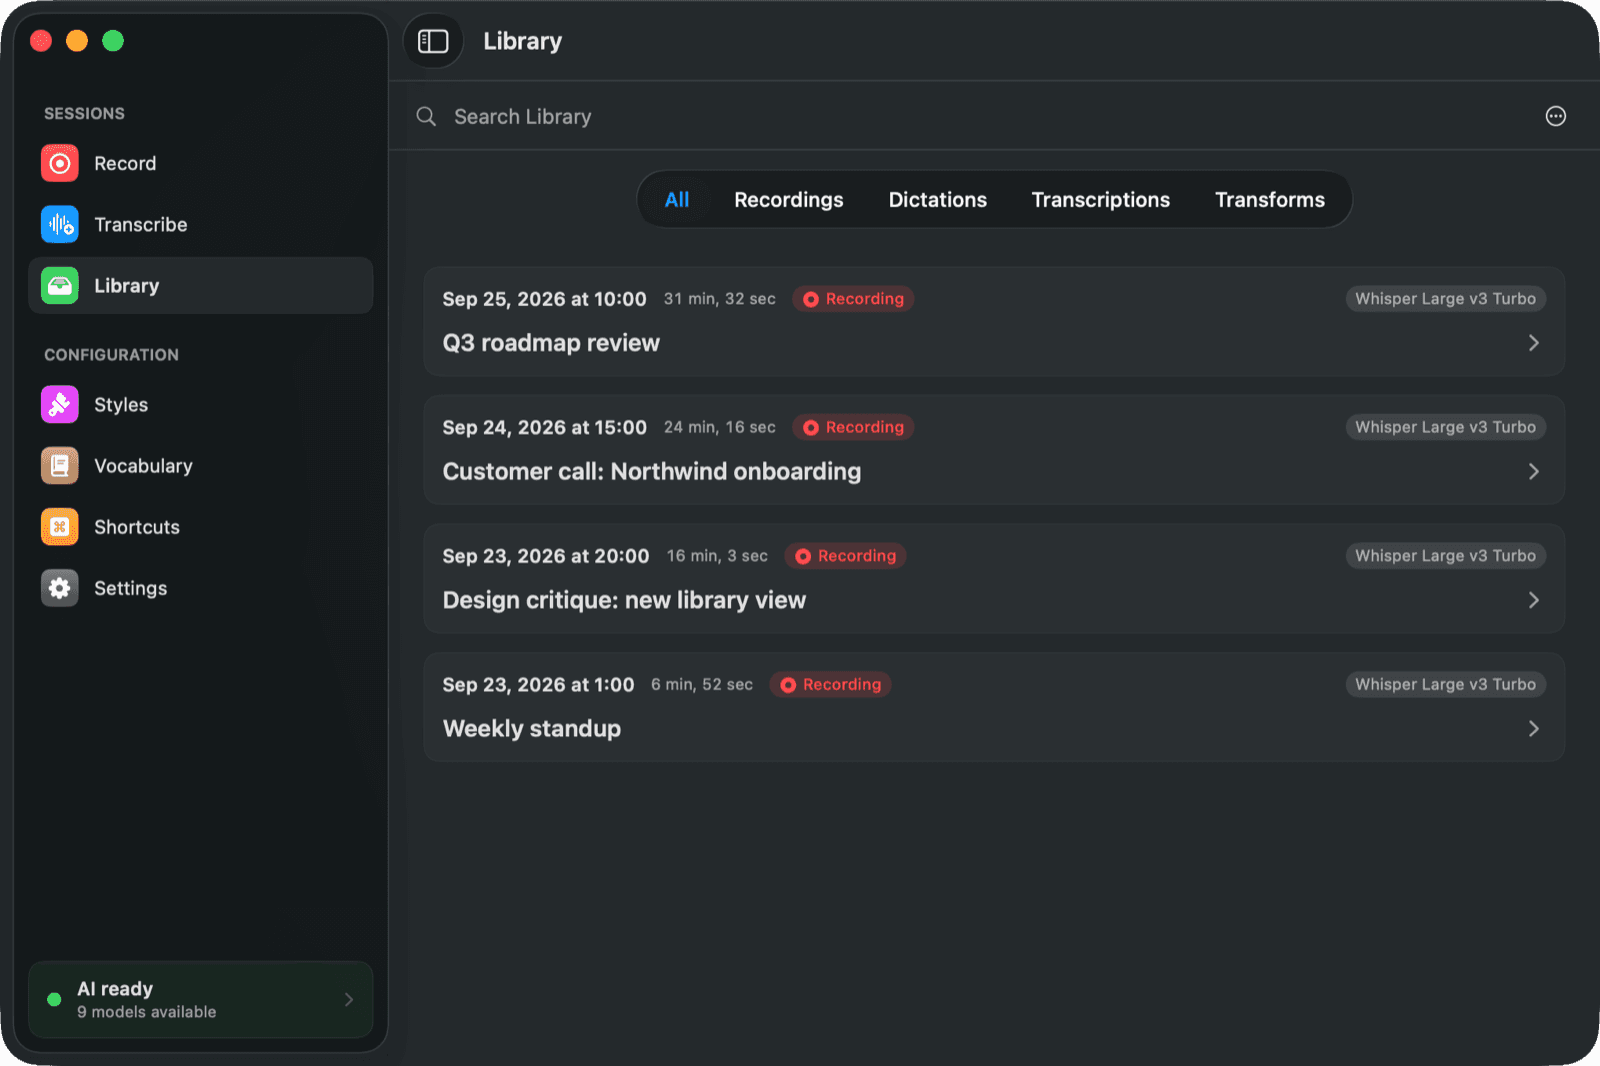1600x1066 pixels.
Task: Click the green AI ready status dot
Action: (x=54, y=999)
